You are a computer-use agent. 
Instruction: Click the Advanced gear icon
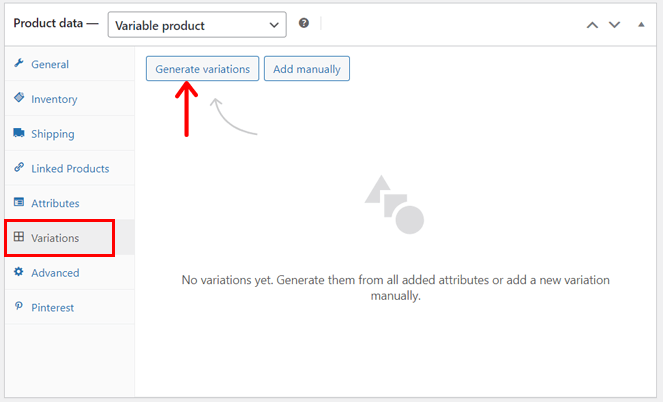tap(19, 272)
